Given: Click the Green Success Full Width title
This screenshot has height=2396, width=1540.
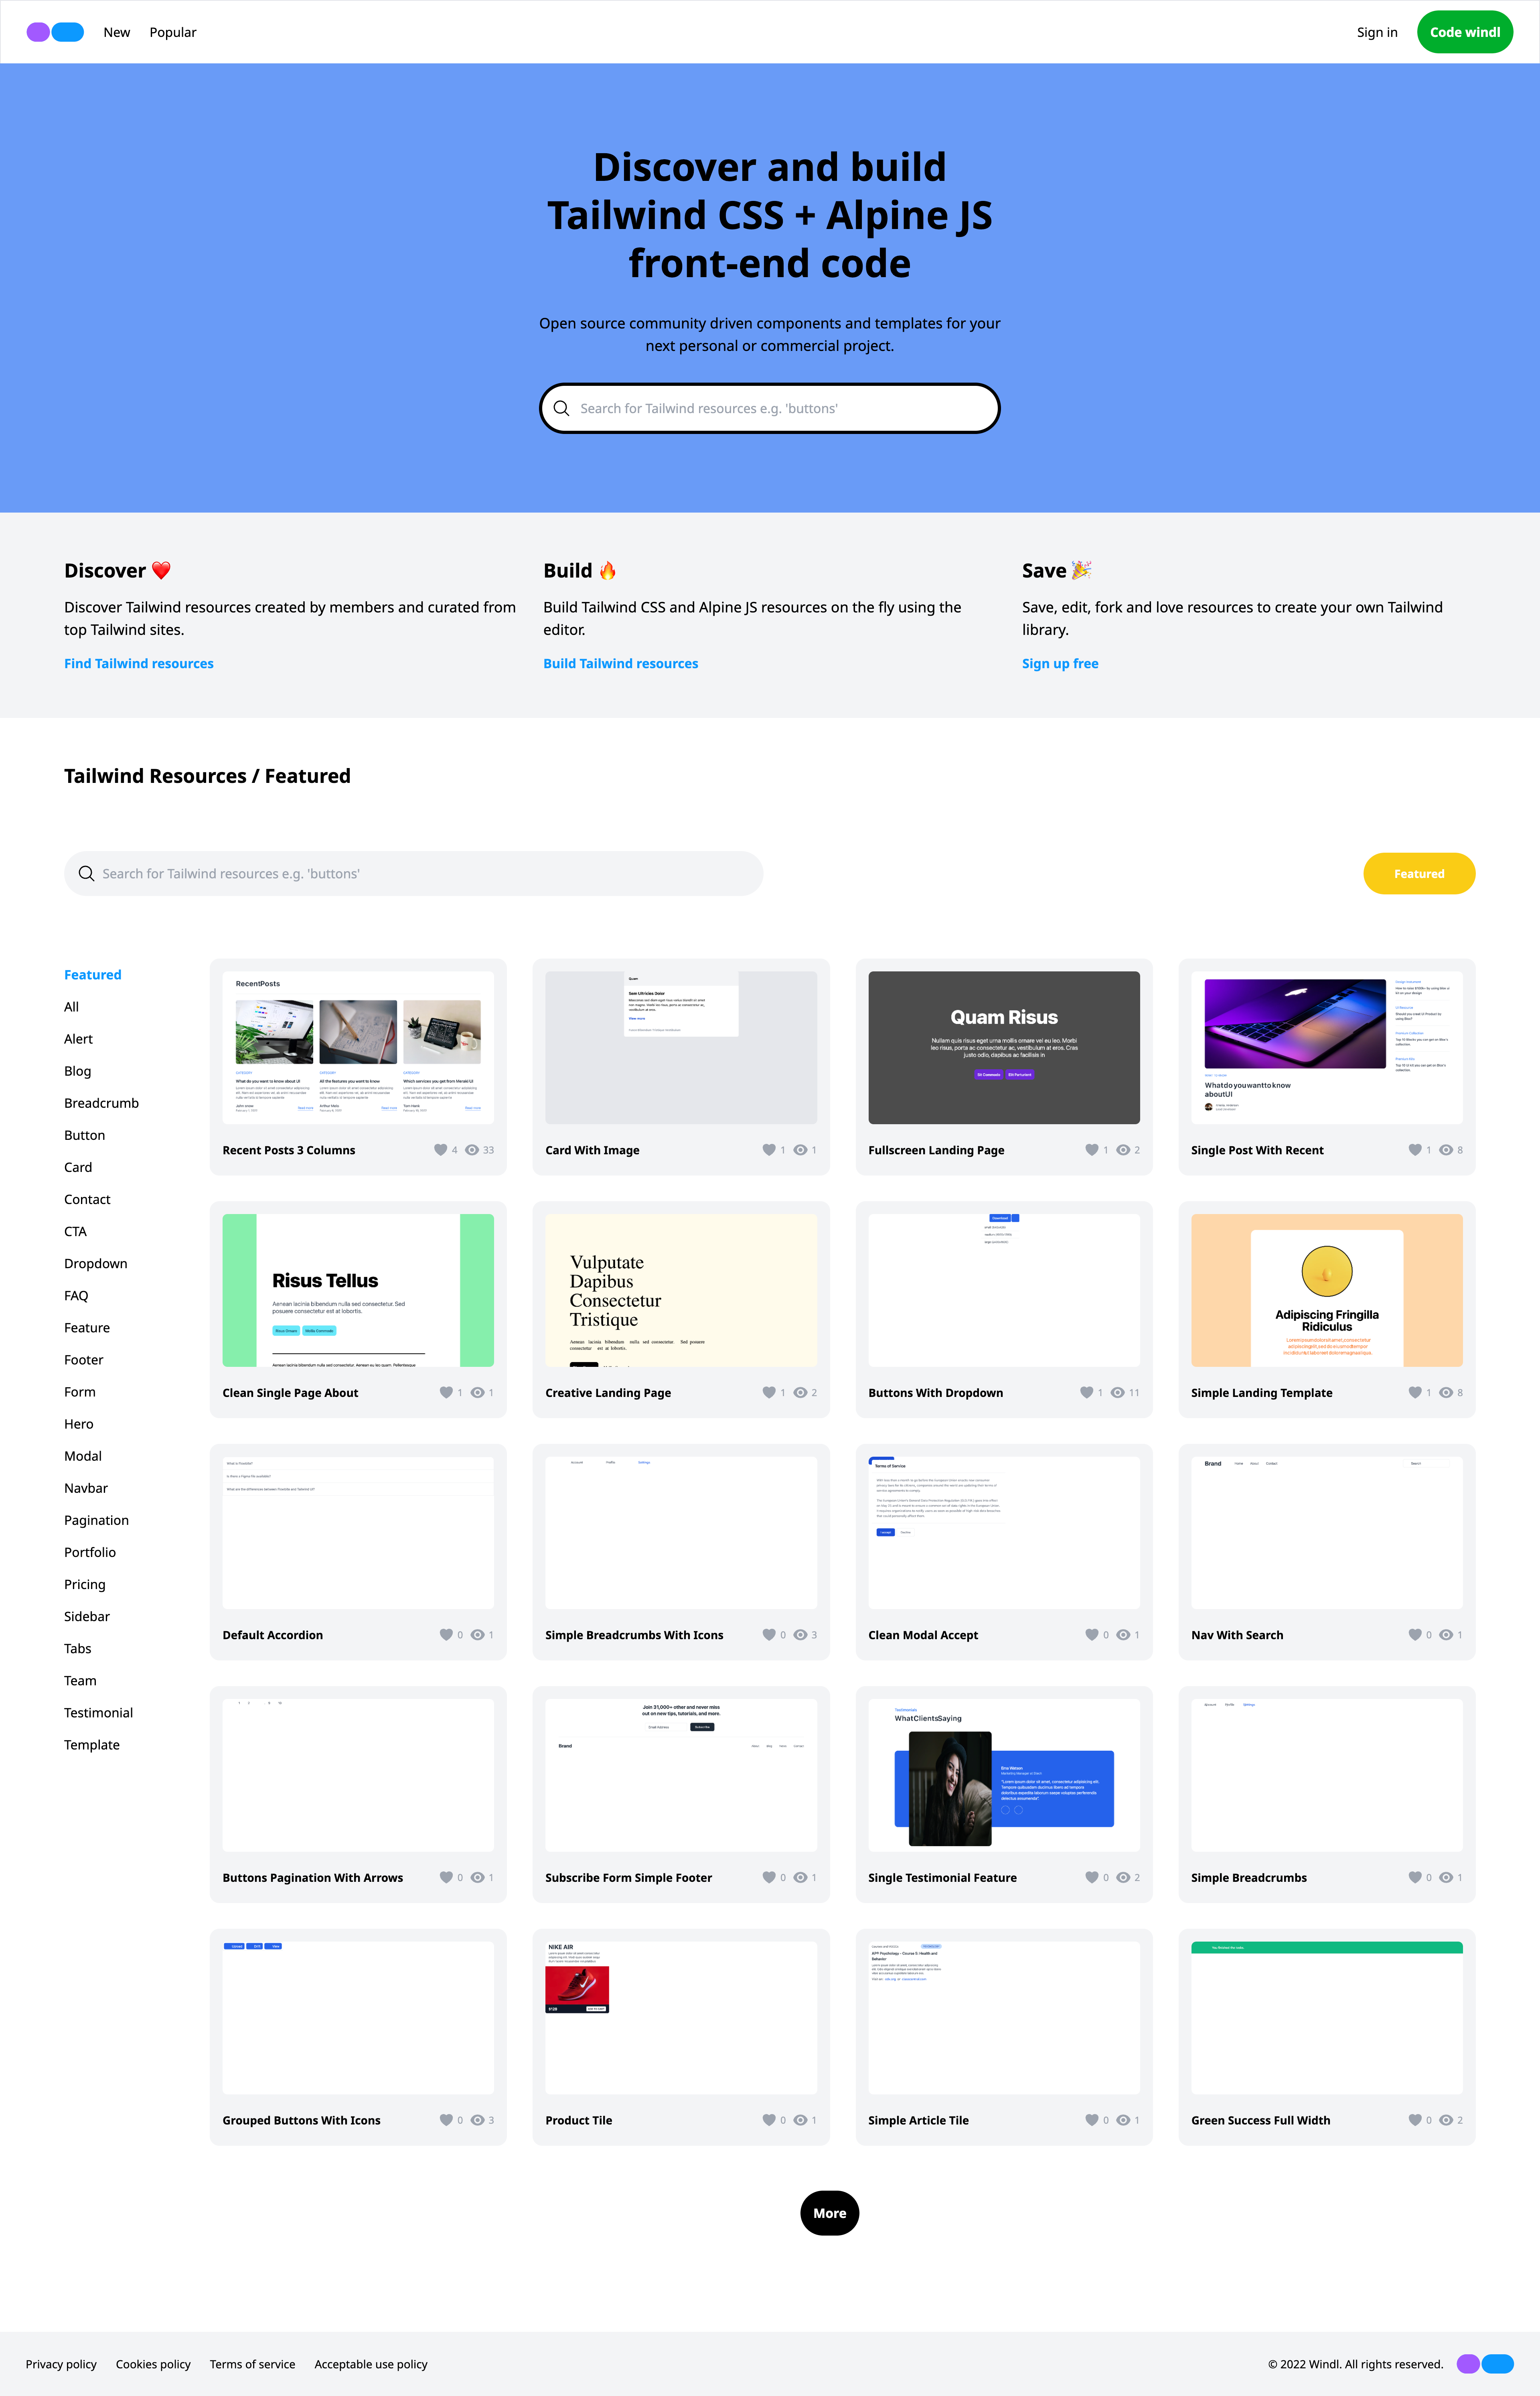Looking at the screenshot, I should click(x=1260, y=2120).
